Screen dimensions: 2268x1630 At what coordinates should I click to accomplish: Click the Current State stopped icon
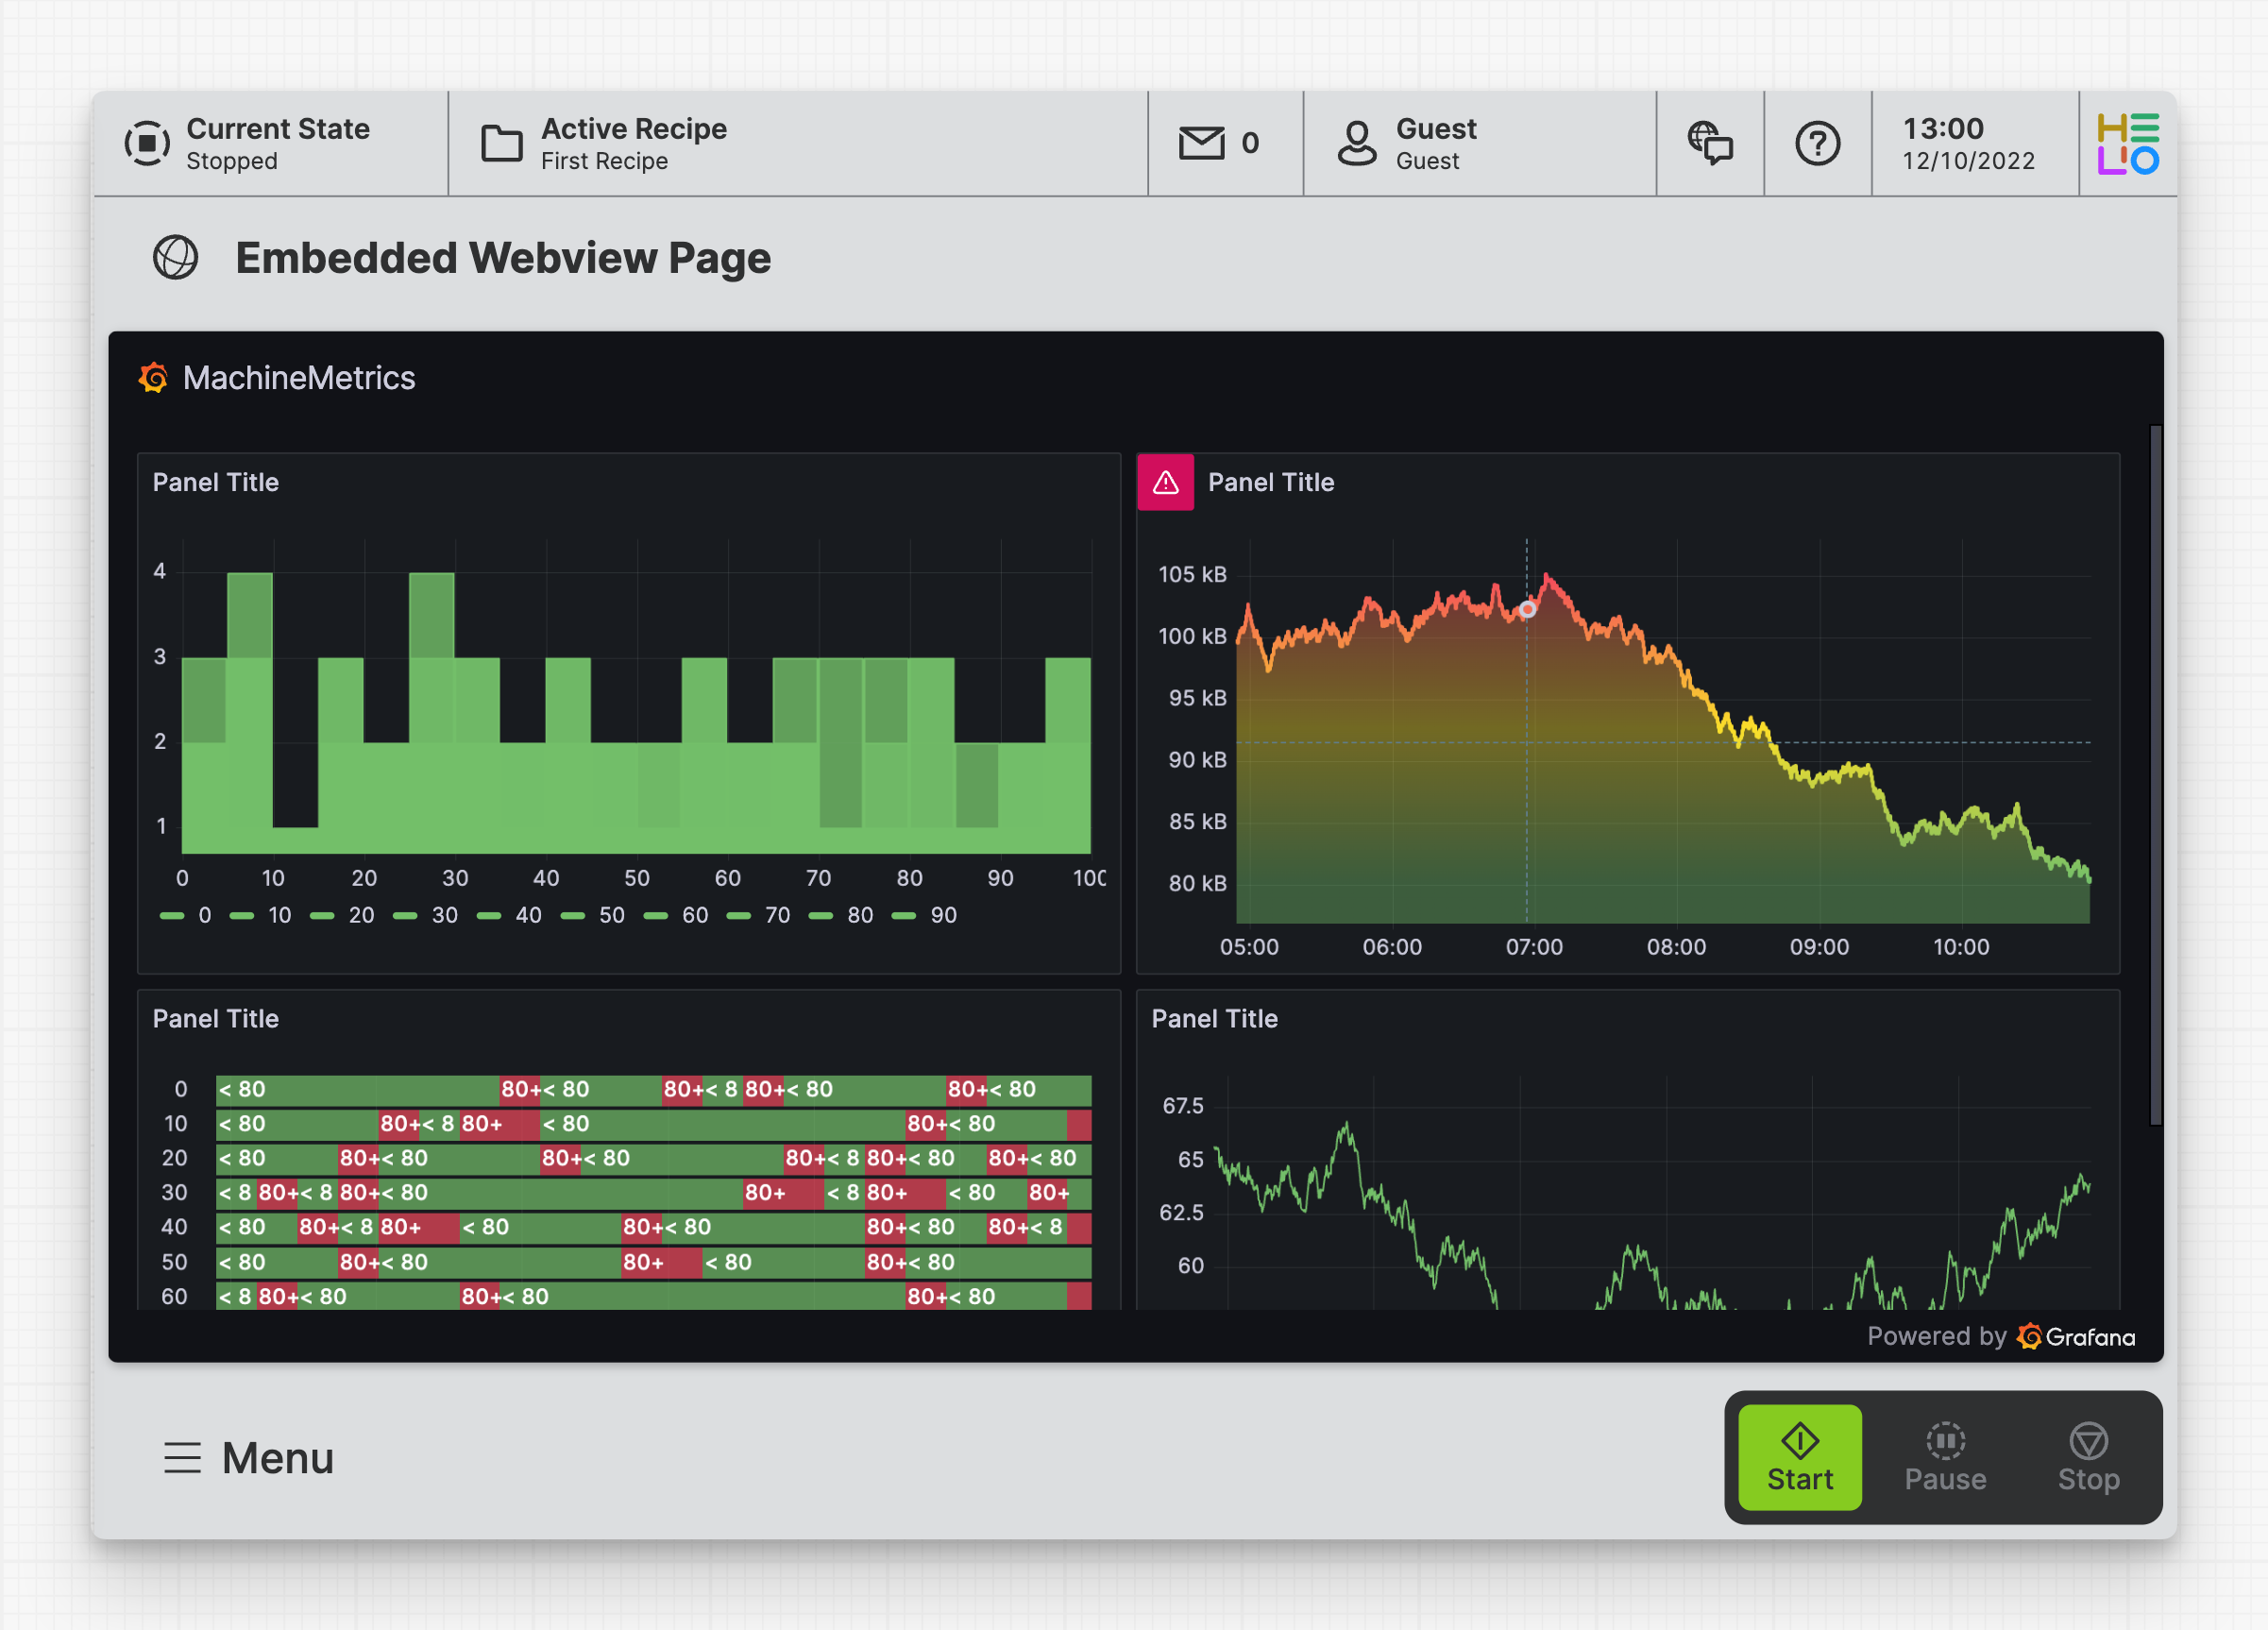[147, 143]
